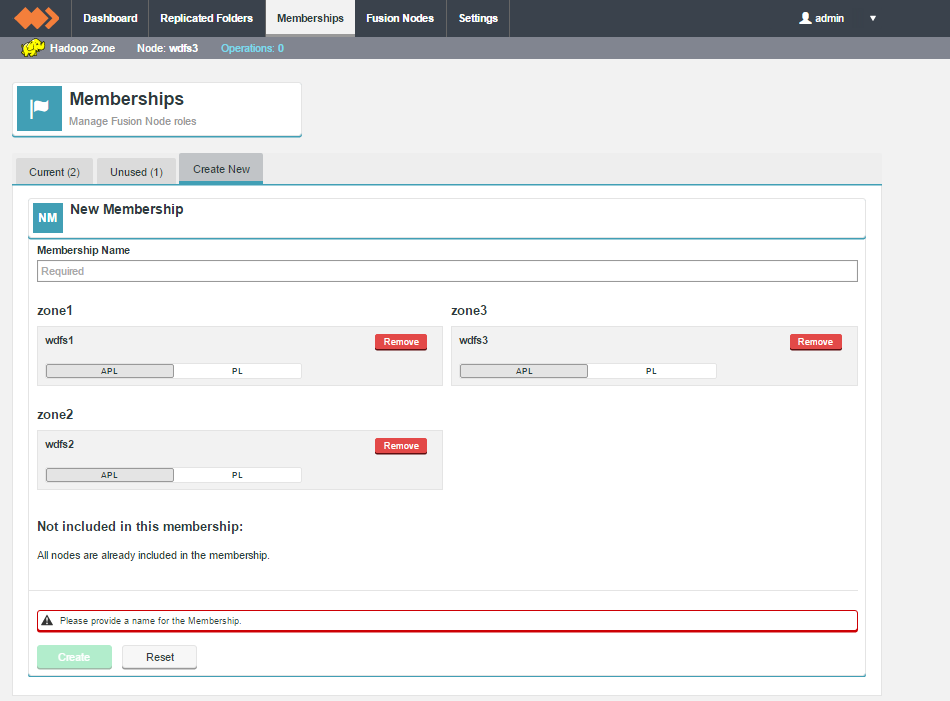
Task: Switch to the Current (2) tab
Action: [x=55, y=171]
